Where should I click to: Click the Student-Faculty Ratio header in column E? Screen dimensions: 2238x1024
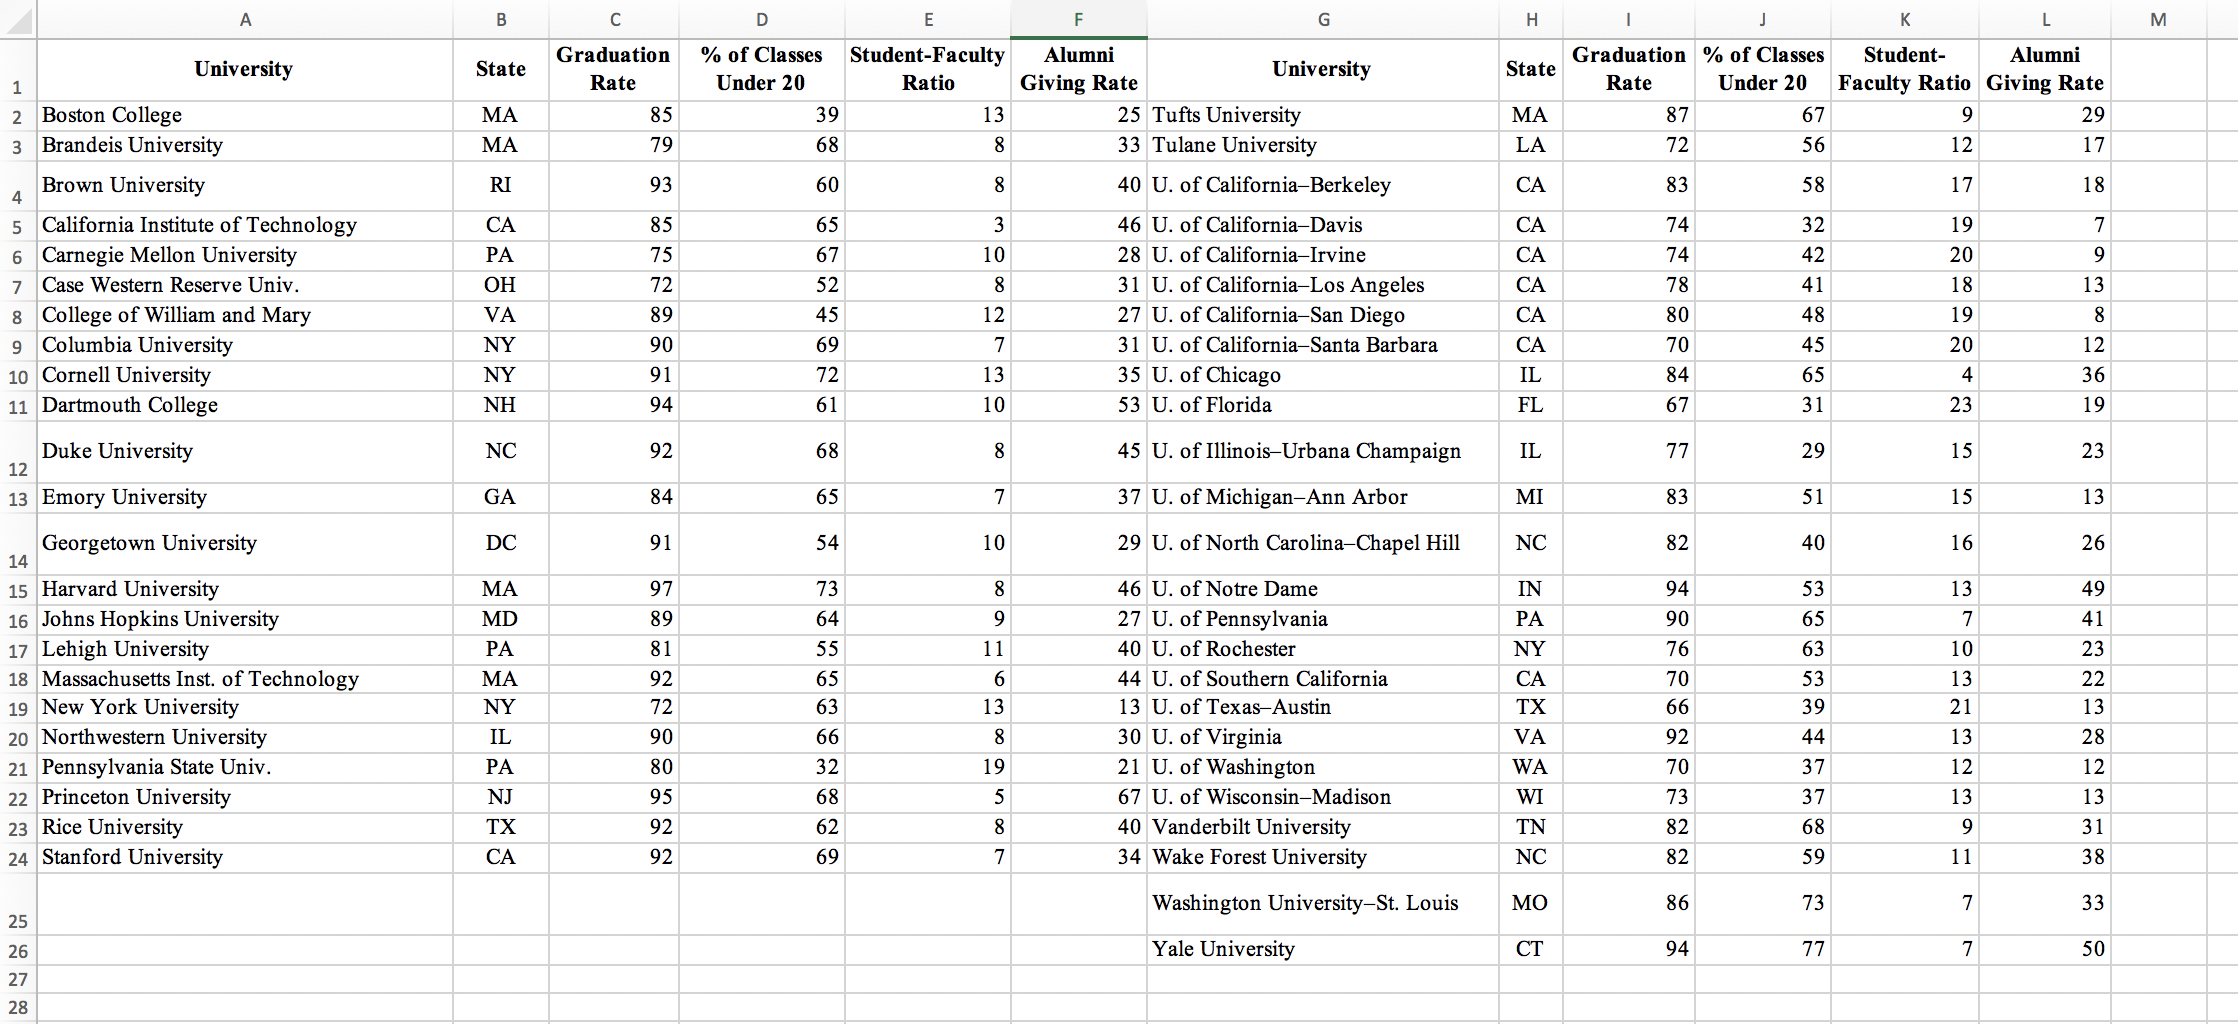click(928, 70)
